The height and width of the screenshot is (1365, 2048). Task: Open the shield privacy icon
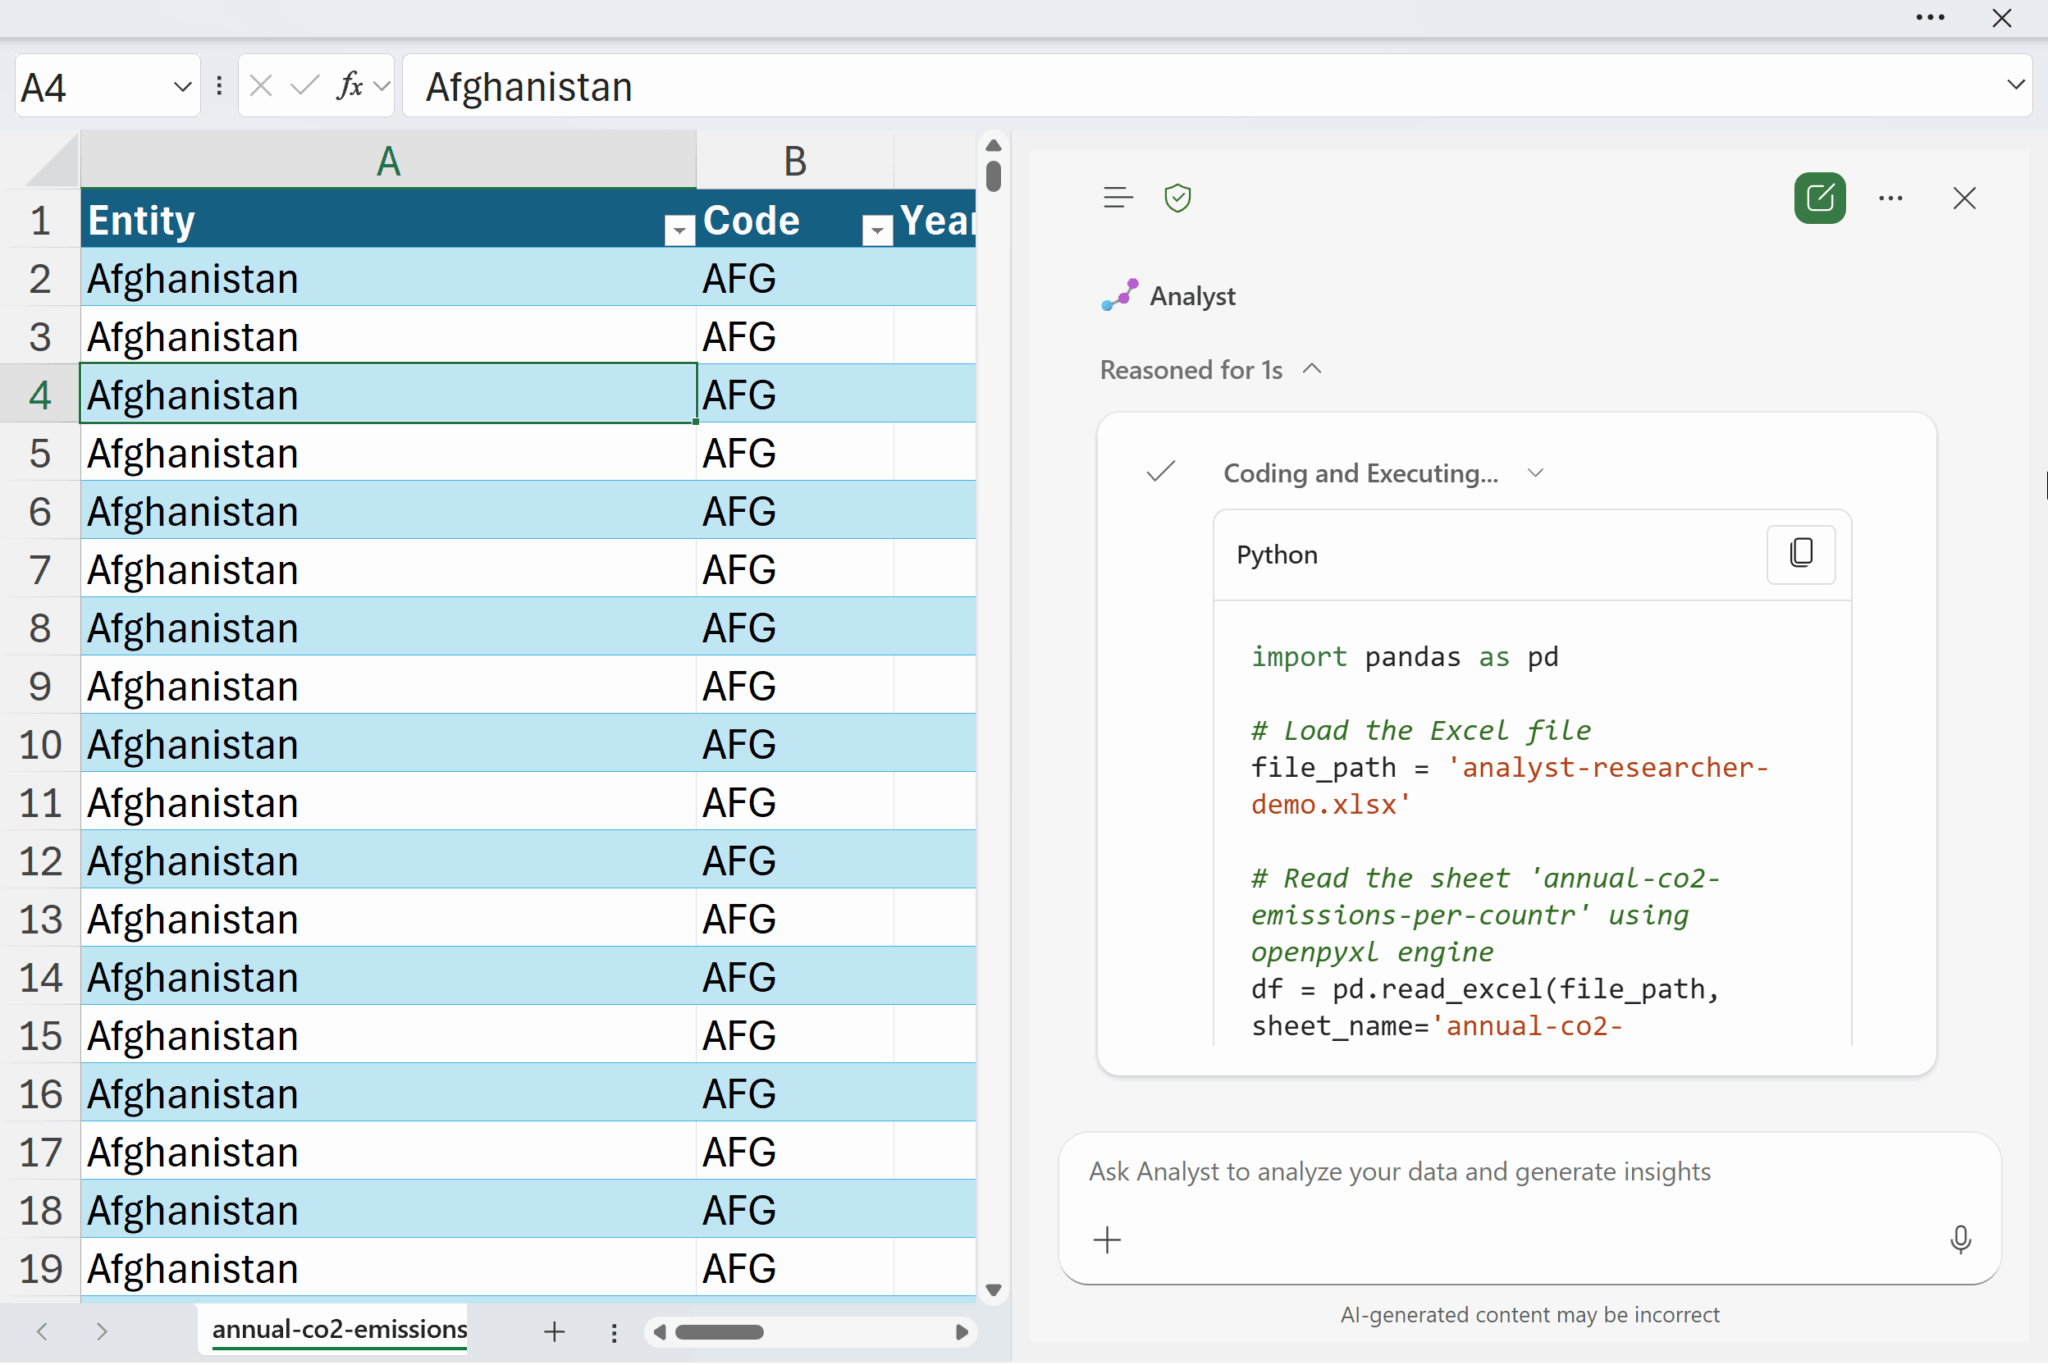[1178, 198]
